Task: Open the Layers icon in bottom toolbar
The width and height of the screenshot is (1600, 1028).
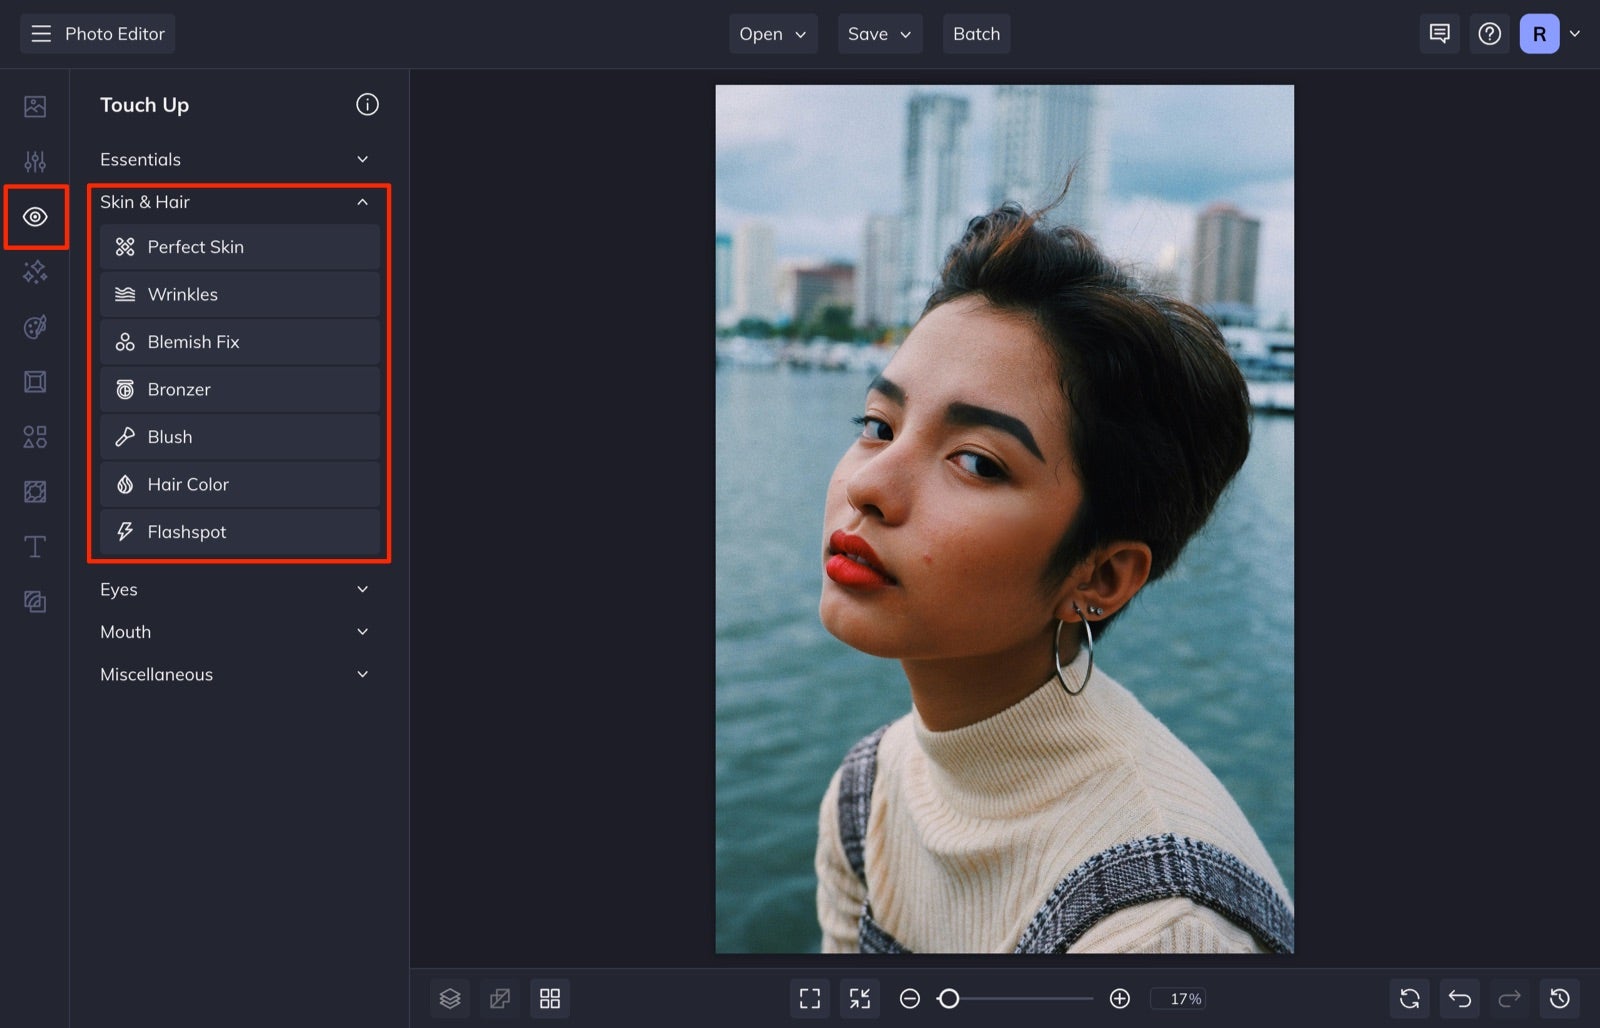Action: 449,997
